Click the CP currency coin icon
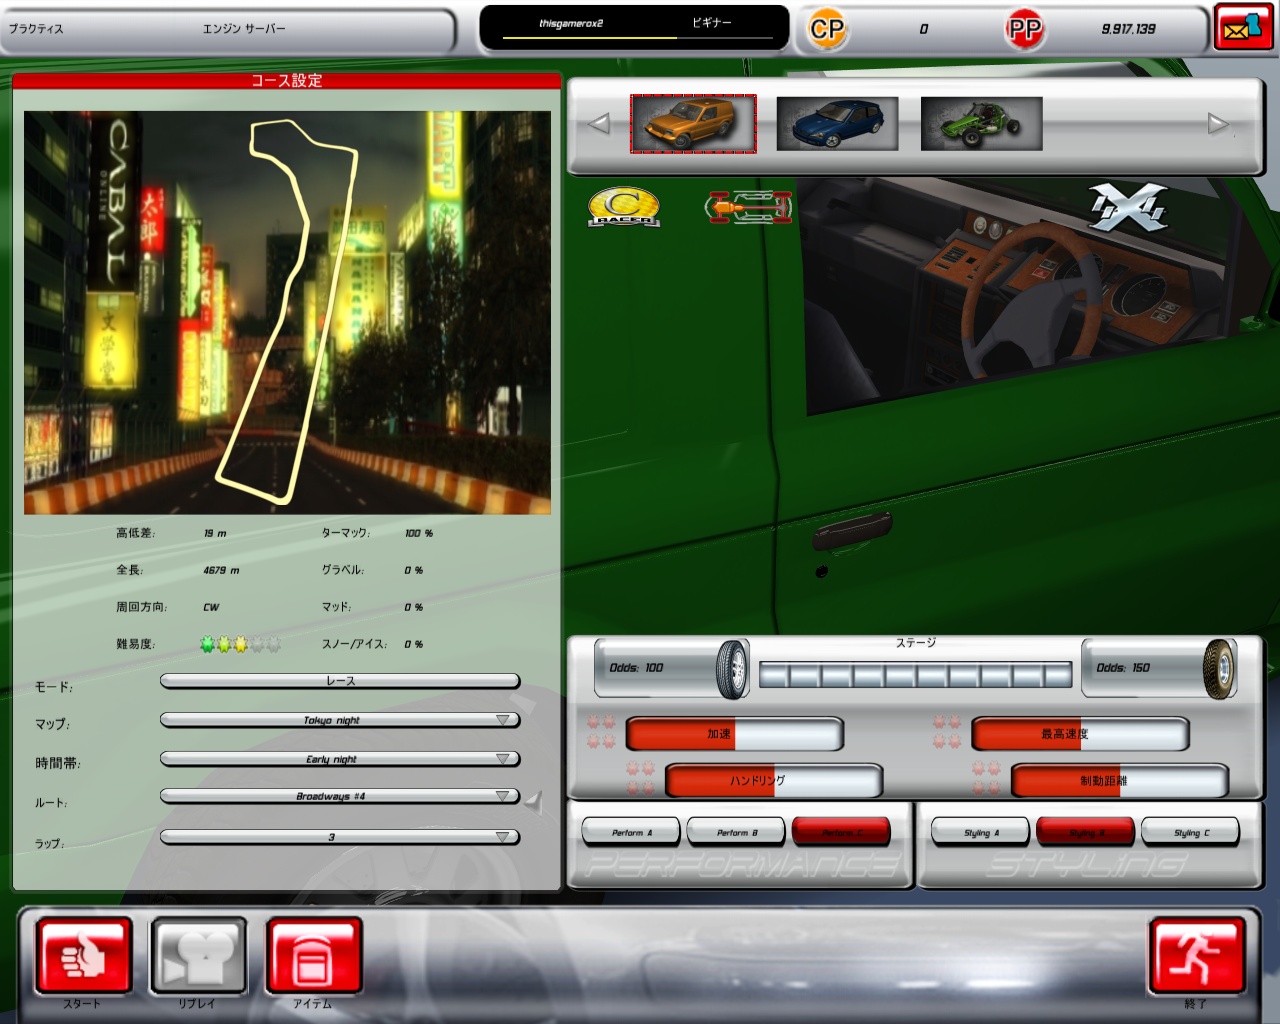Viewport: 1280px width, 1024px height. [x=827, y=29]
